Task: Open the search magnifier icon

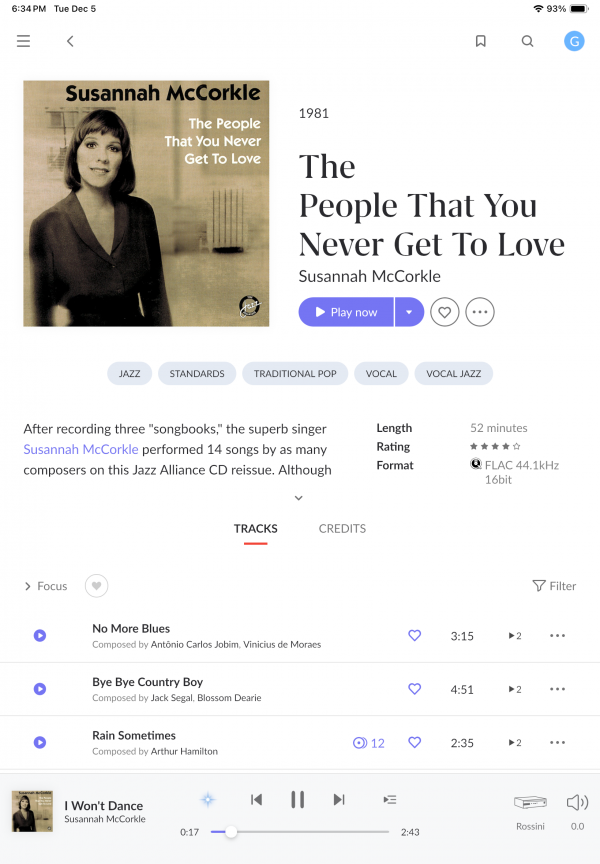Action: [x=527, y=41]
